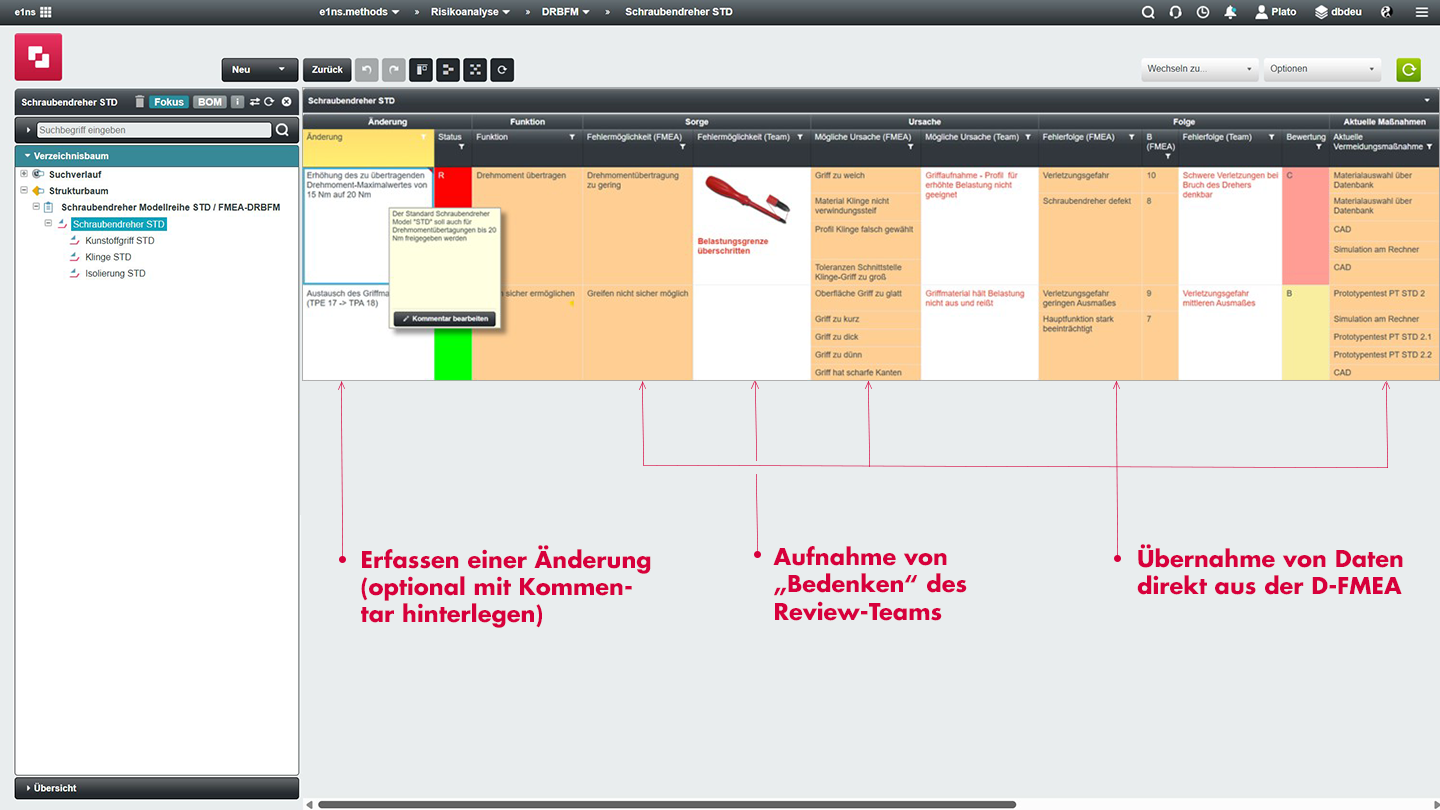Open the global search in the top bar

1147,12
